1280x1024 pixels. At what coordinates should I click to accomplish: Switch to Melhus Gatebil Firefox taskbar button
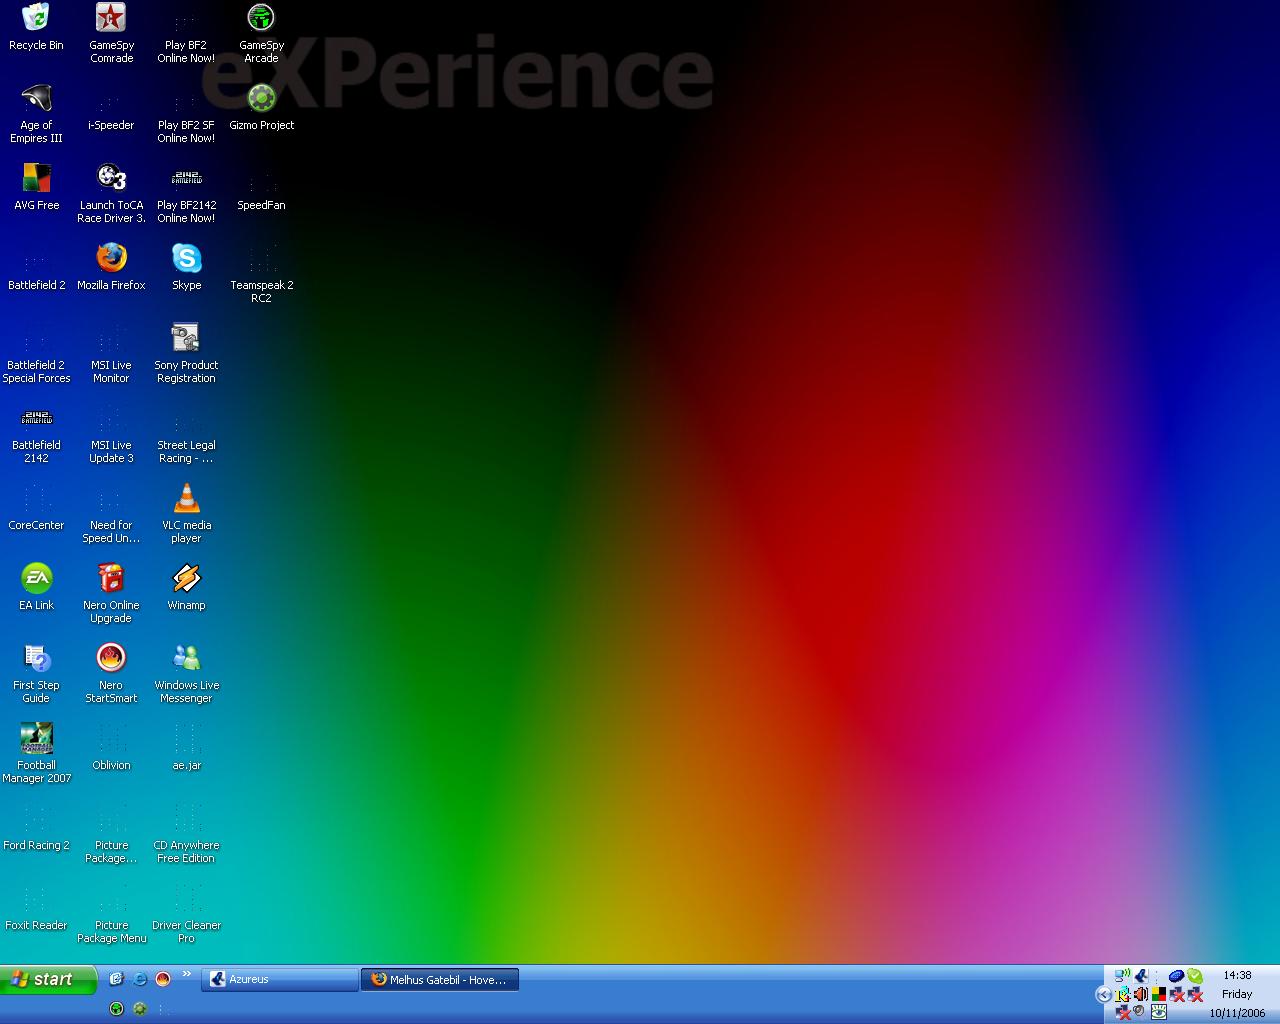point(441,980)
